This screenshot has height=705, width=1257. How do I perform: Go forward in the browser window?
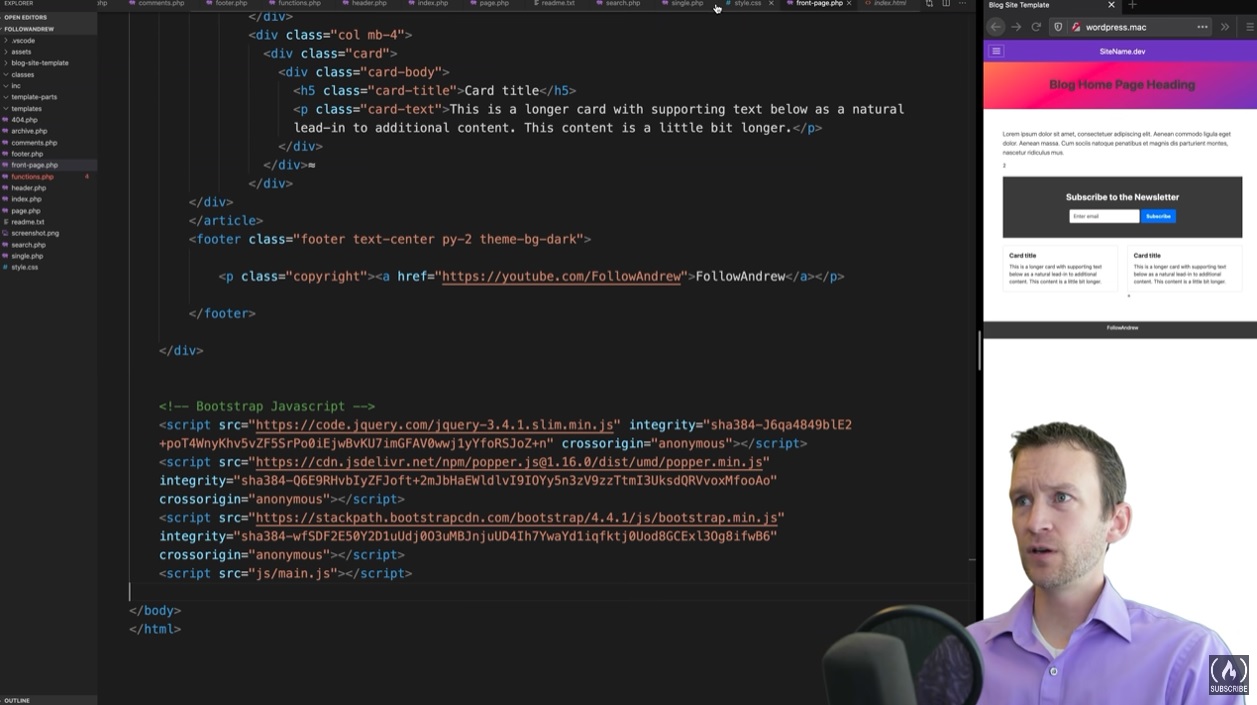pyautogui.click(x=1016, y=27)
